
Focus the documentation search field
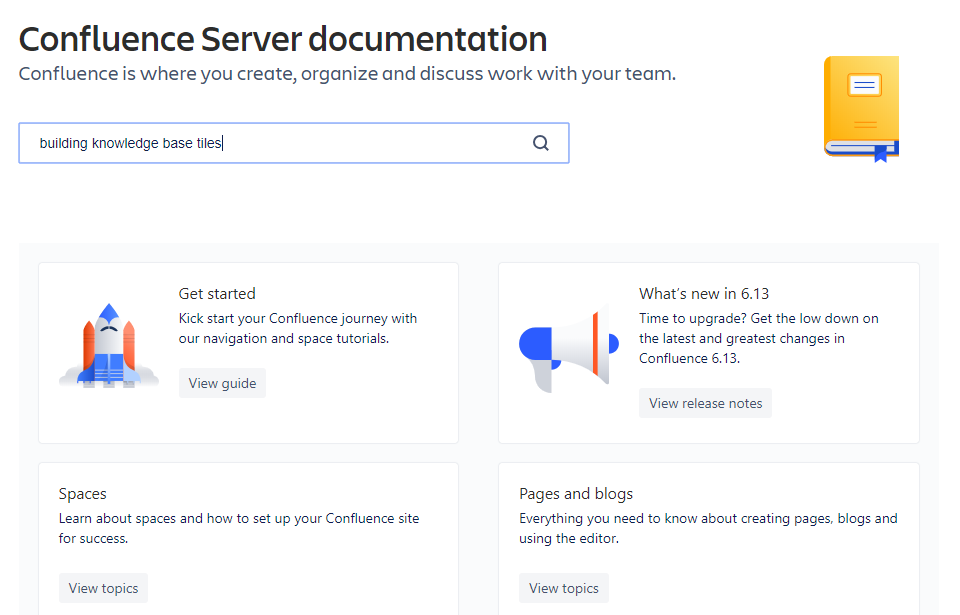pos(294,143)
